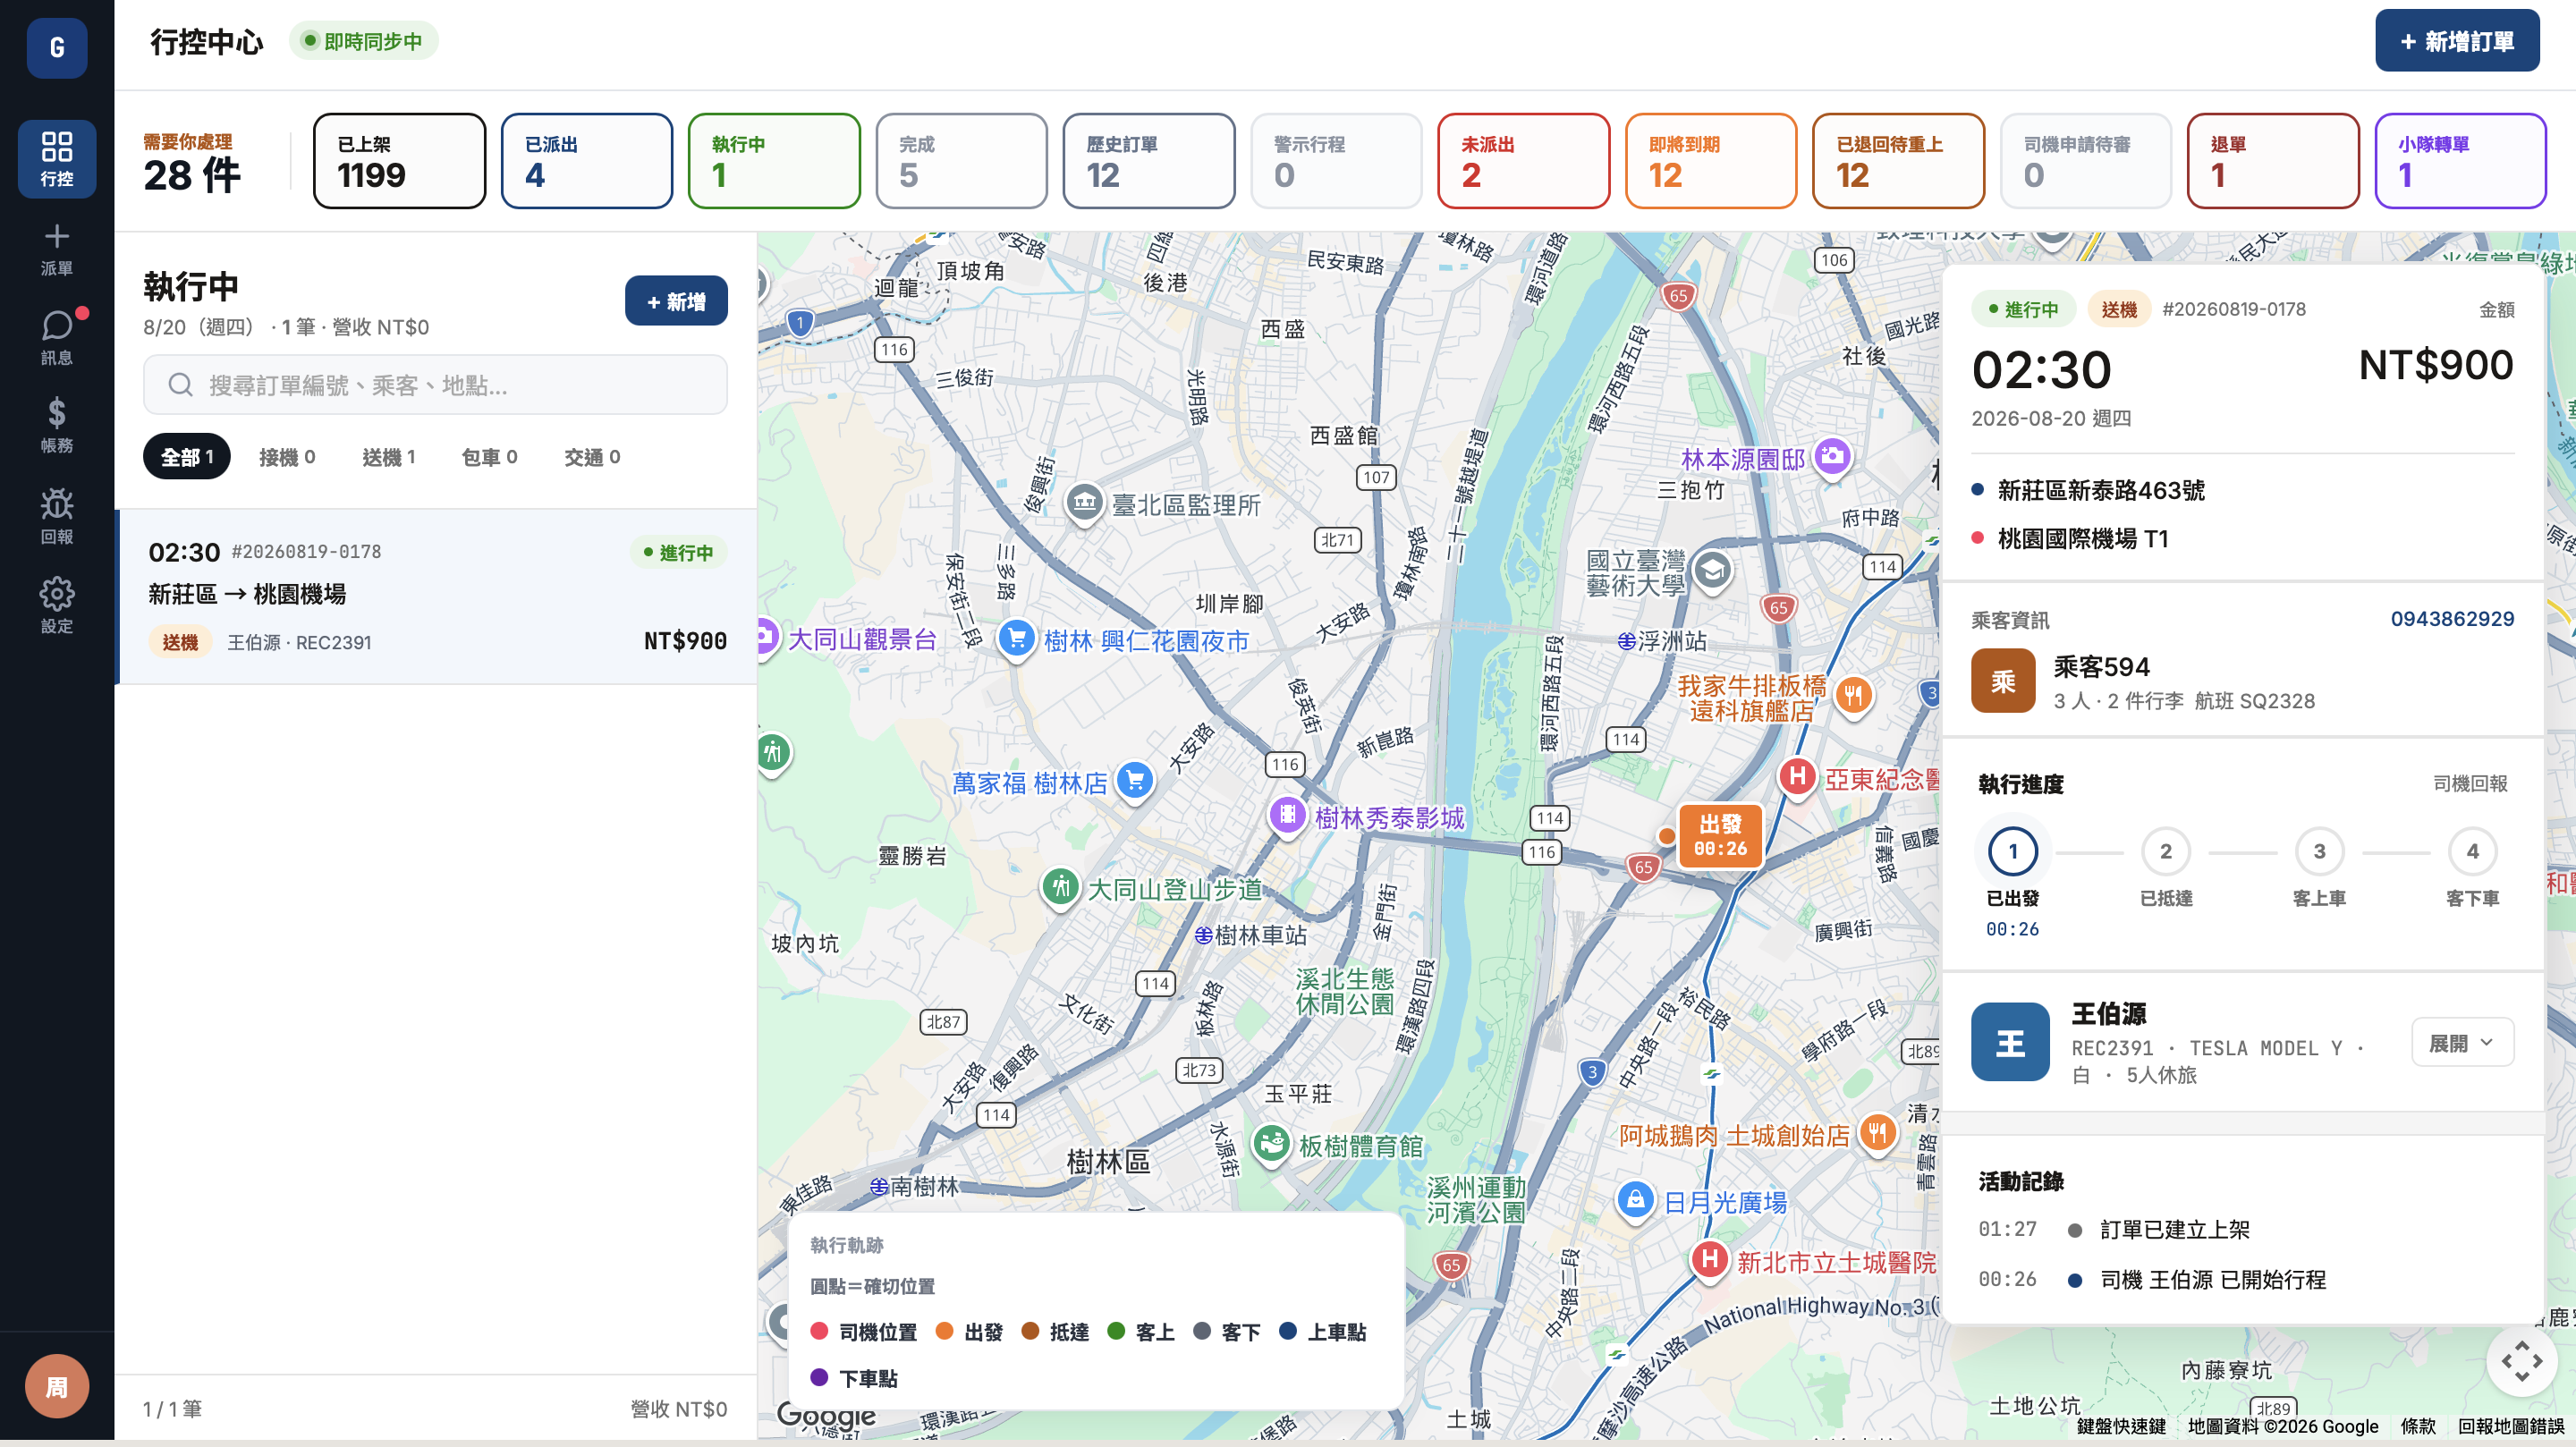
Task: Click 回報地圖錯誤 link on map
Action: 2511,1426
